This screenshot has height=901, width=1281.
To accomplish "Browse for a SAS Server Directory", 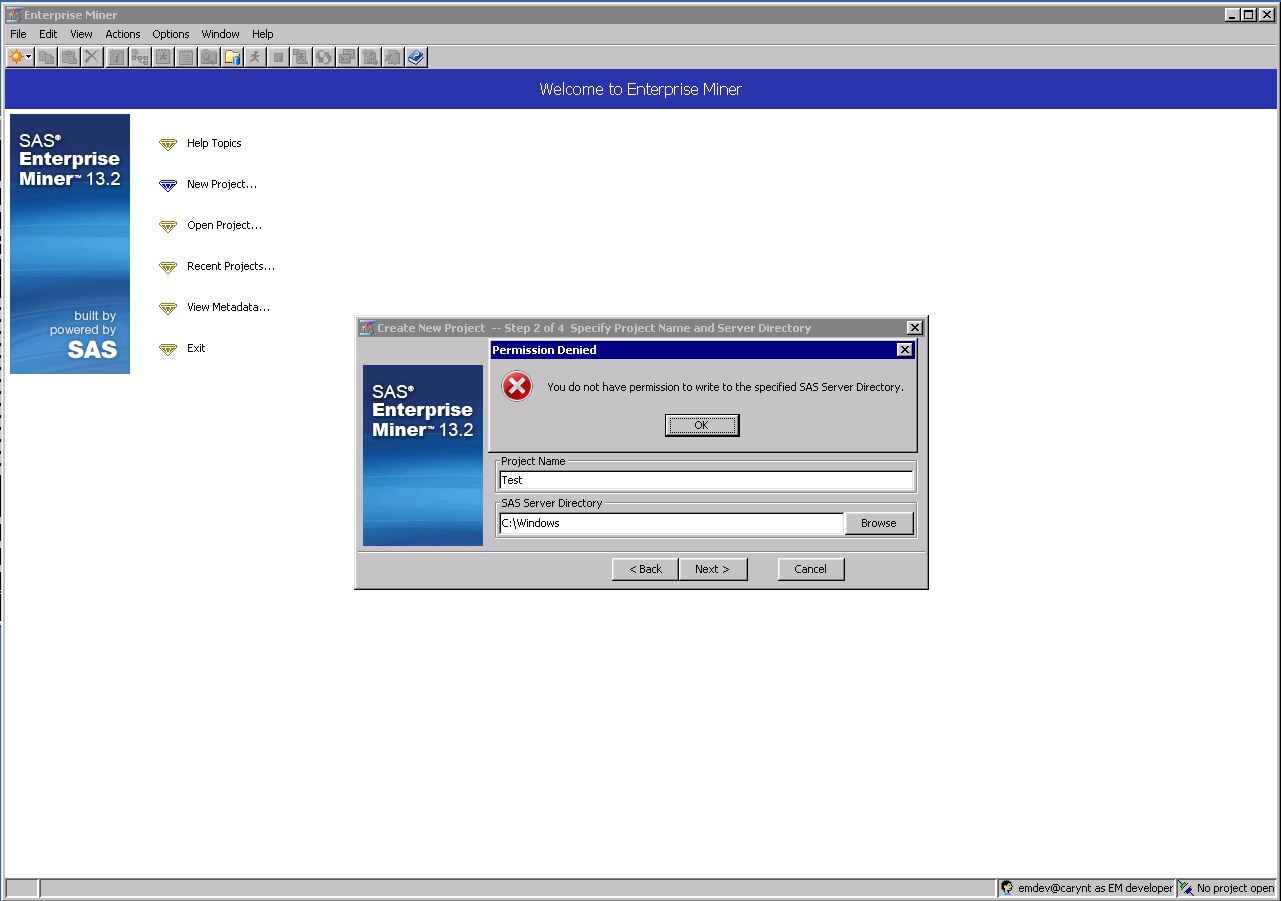I will pos(877,522).
